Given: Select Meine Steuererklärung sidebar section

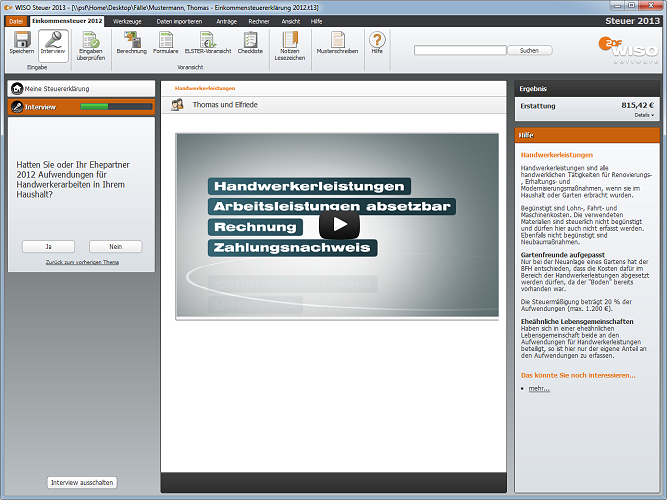Looking at the screenshot, I should 81,89.
